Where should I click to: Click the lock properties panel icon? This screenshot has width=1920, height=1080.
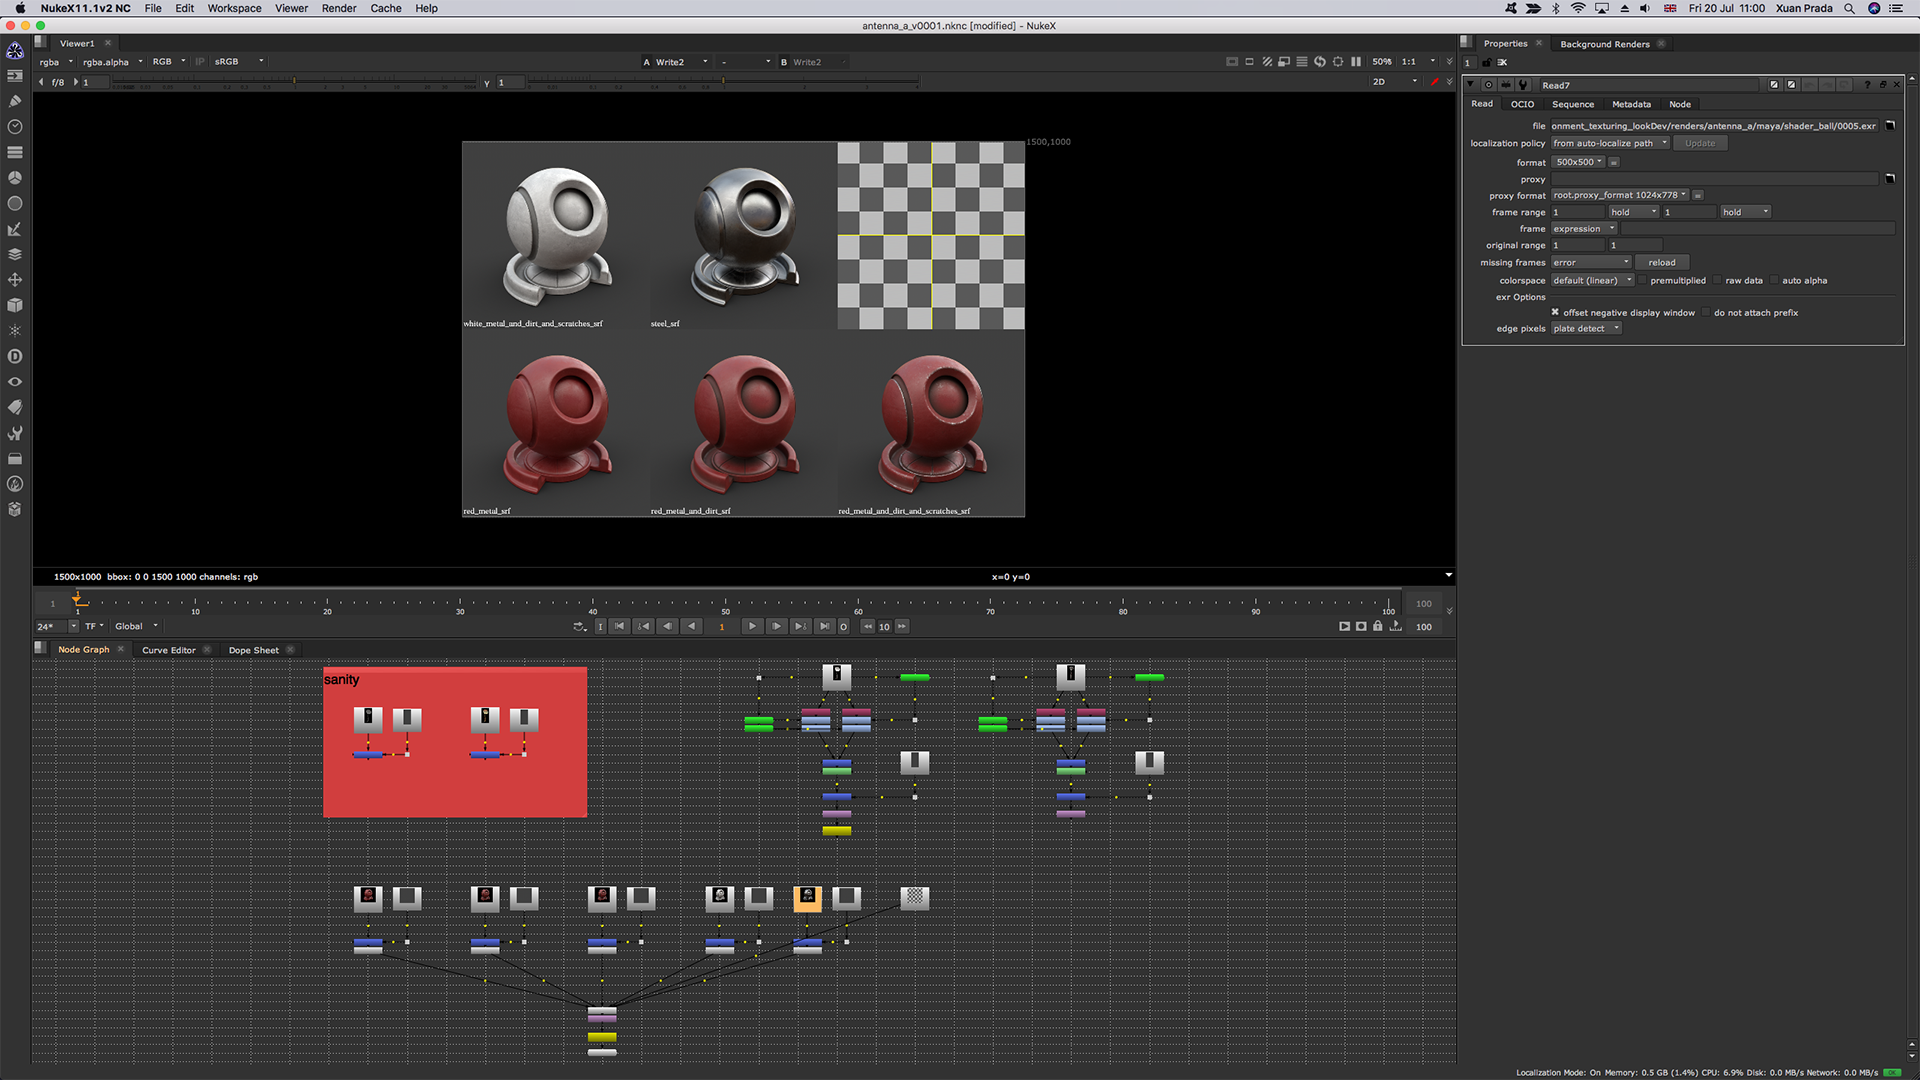pos(1486,62)
